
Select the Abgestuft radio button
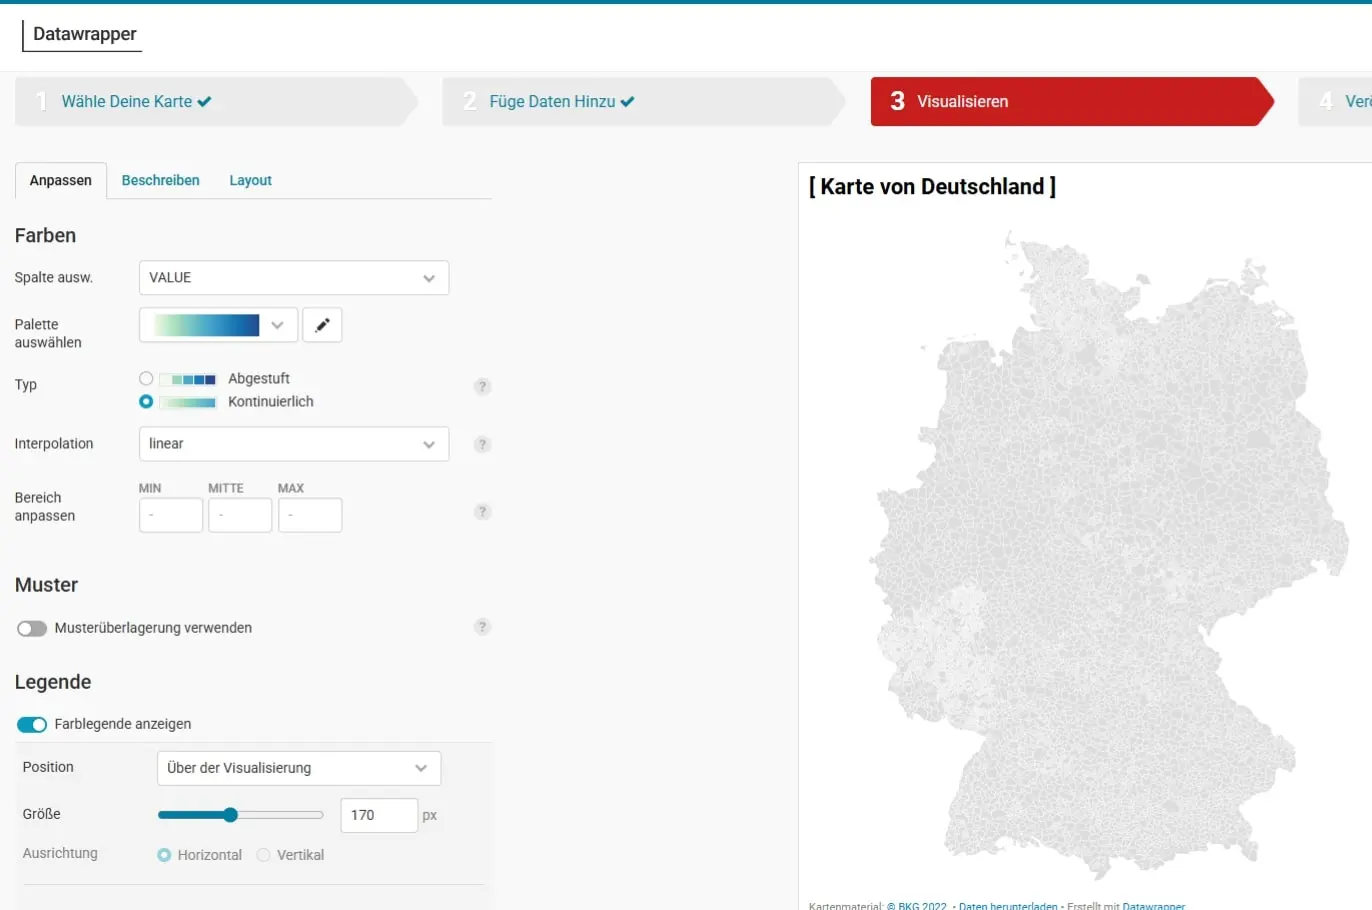pos(146,378)
